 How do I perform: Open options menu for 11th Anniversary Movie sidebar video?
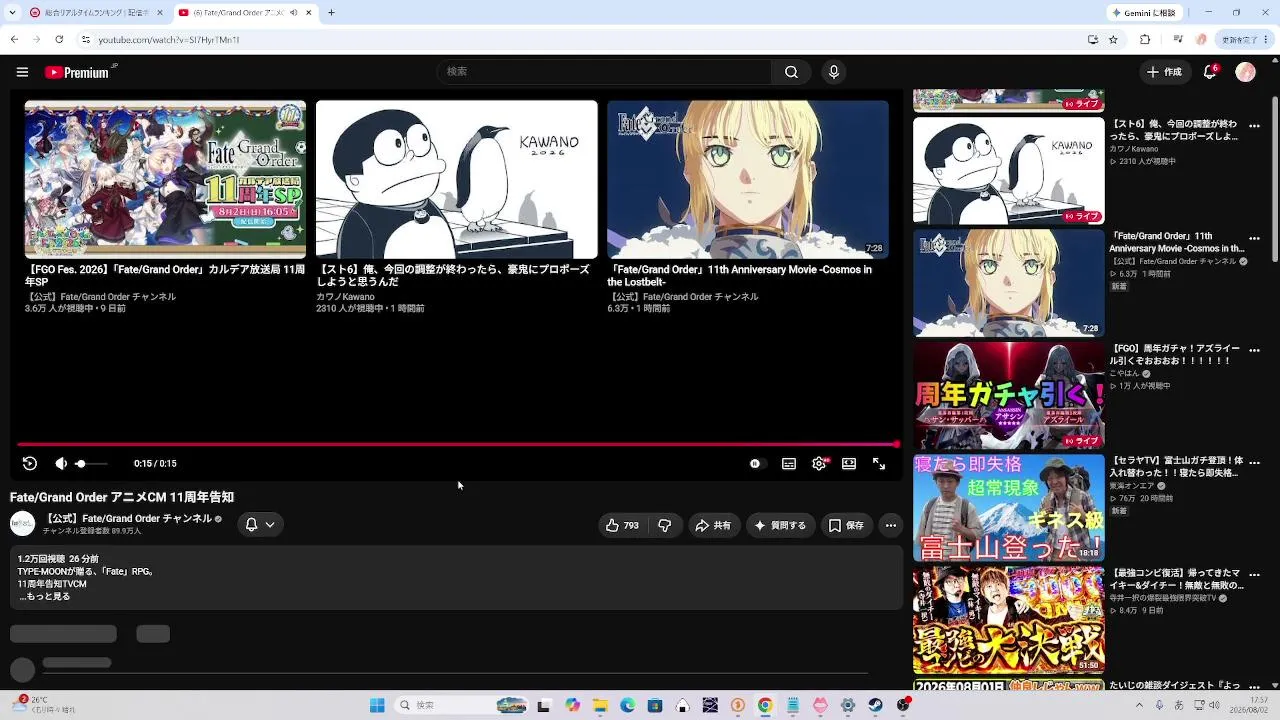coord(1255,239)
